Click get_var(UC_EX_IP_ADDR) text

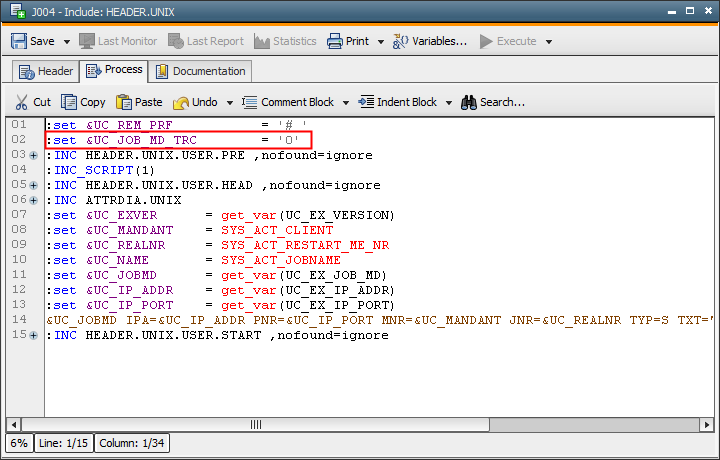click(x=308, y=291)
